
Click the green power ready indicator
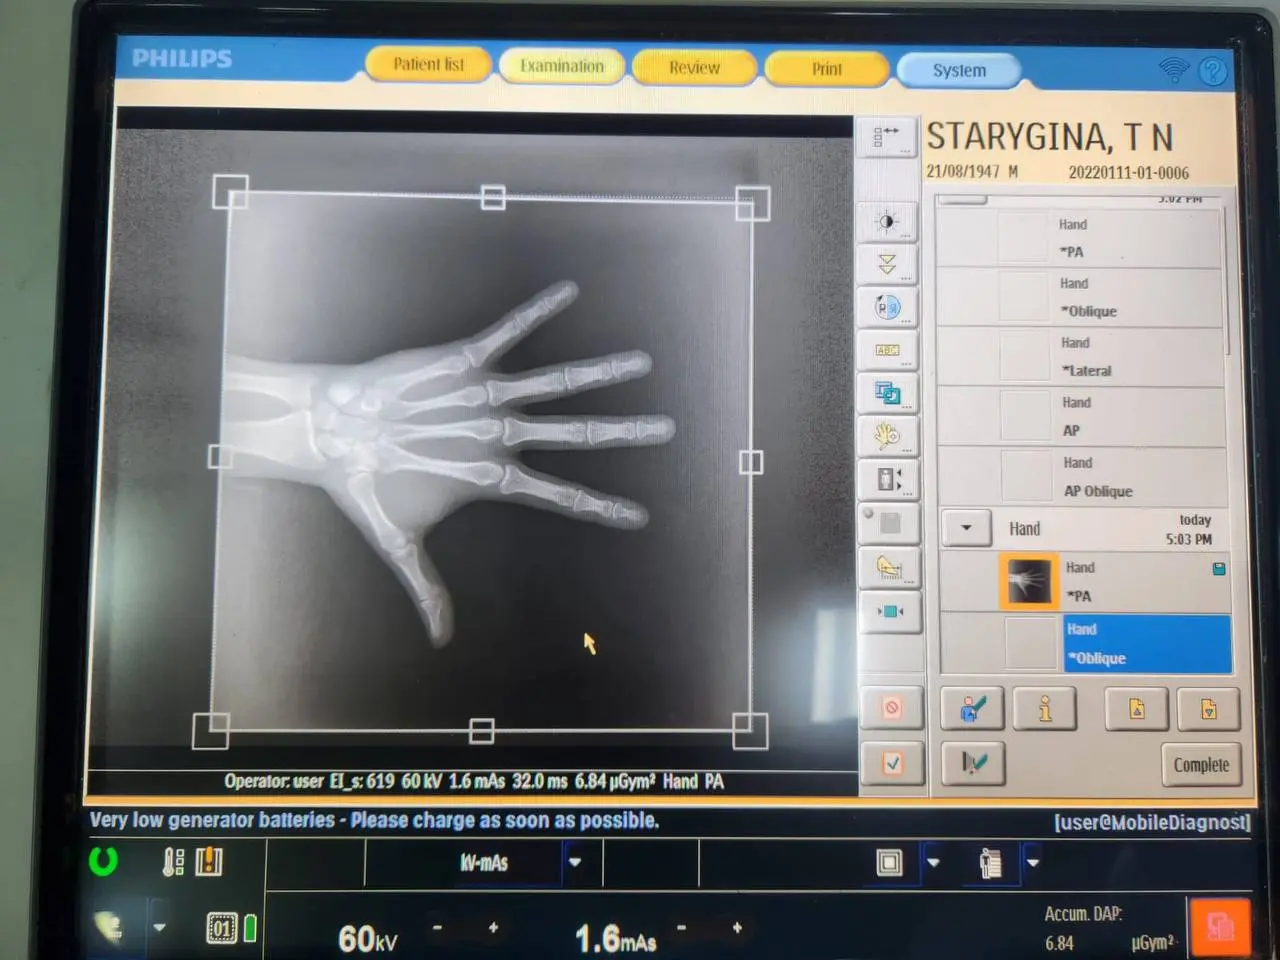(103, 860)
